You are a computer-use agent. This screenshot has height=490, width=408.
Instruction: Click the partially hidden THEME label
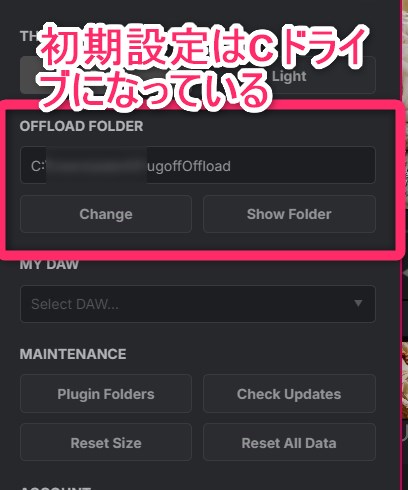click(28, 36)
